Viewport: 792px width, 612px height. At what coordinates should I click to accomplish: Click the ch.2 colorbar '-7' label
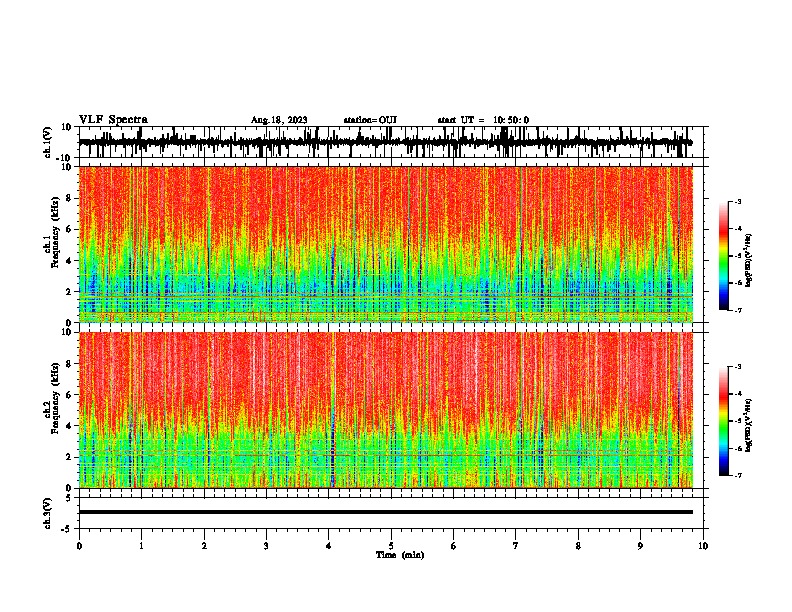tap(737, 476)
